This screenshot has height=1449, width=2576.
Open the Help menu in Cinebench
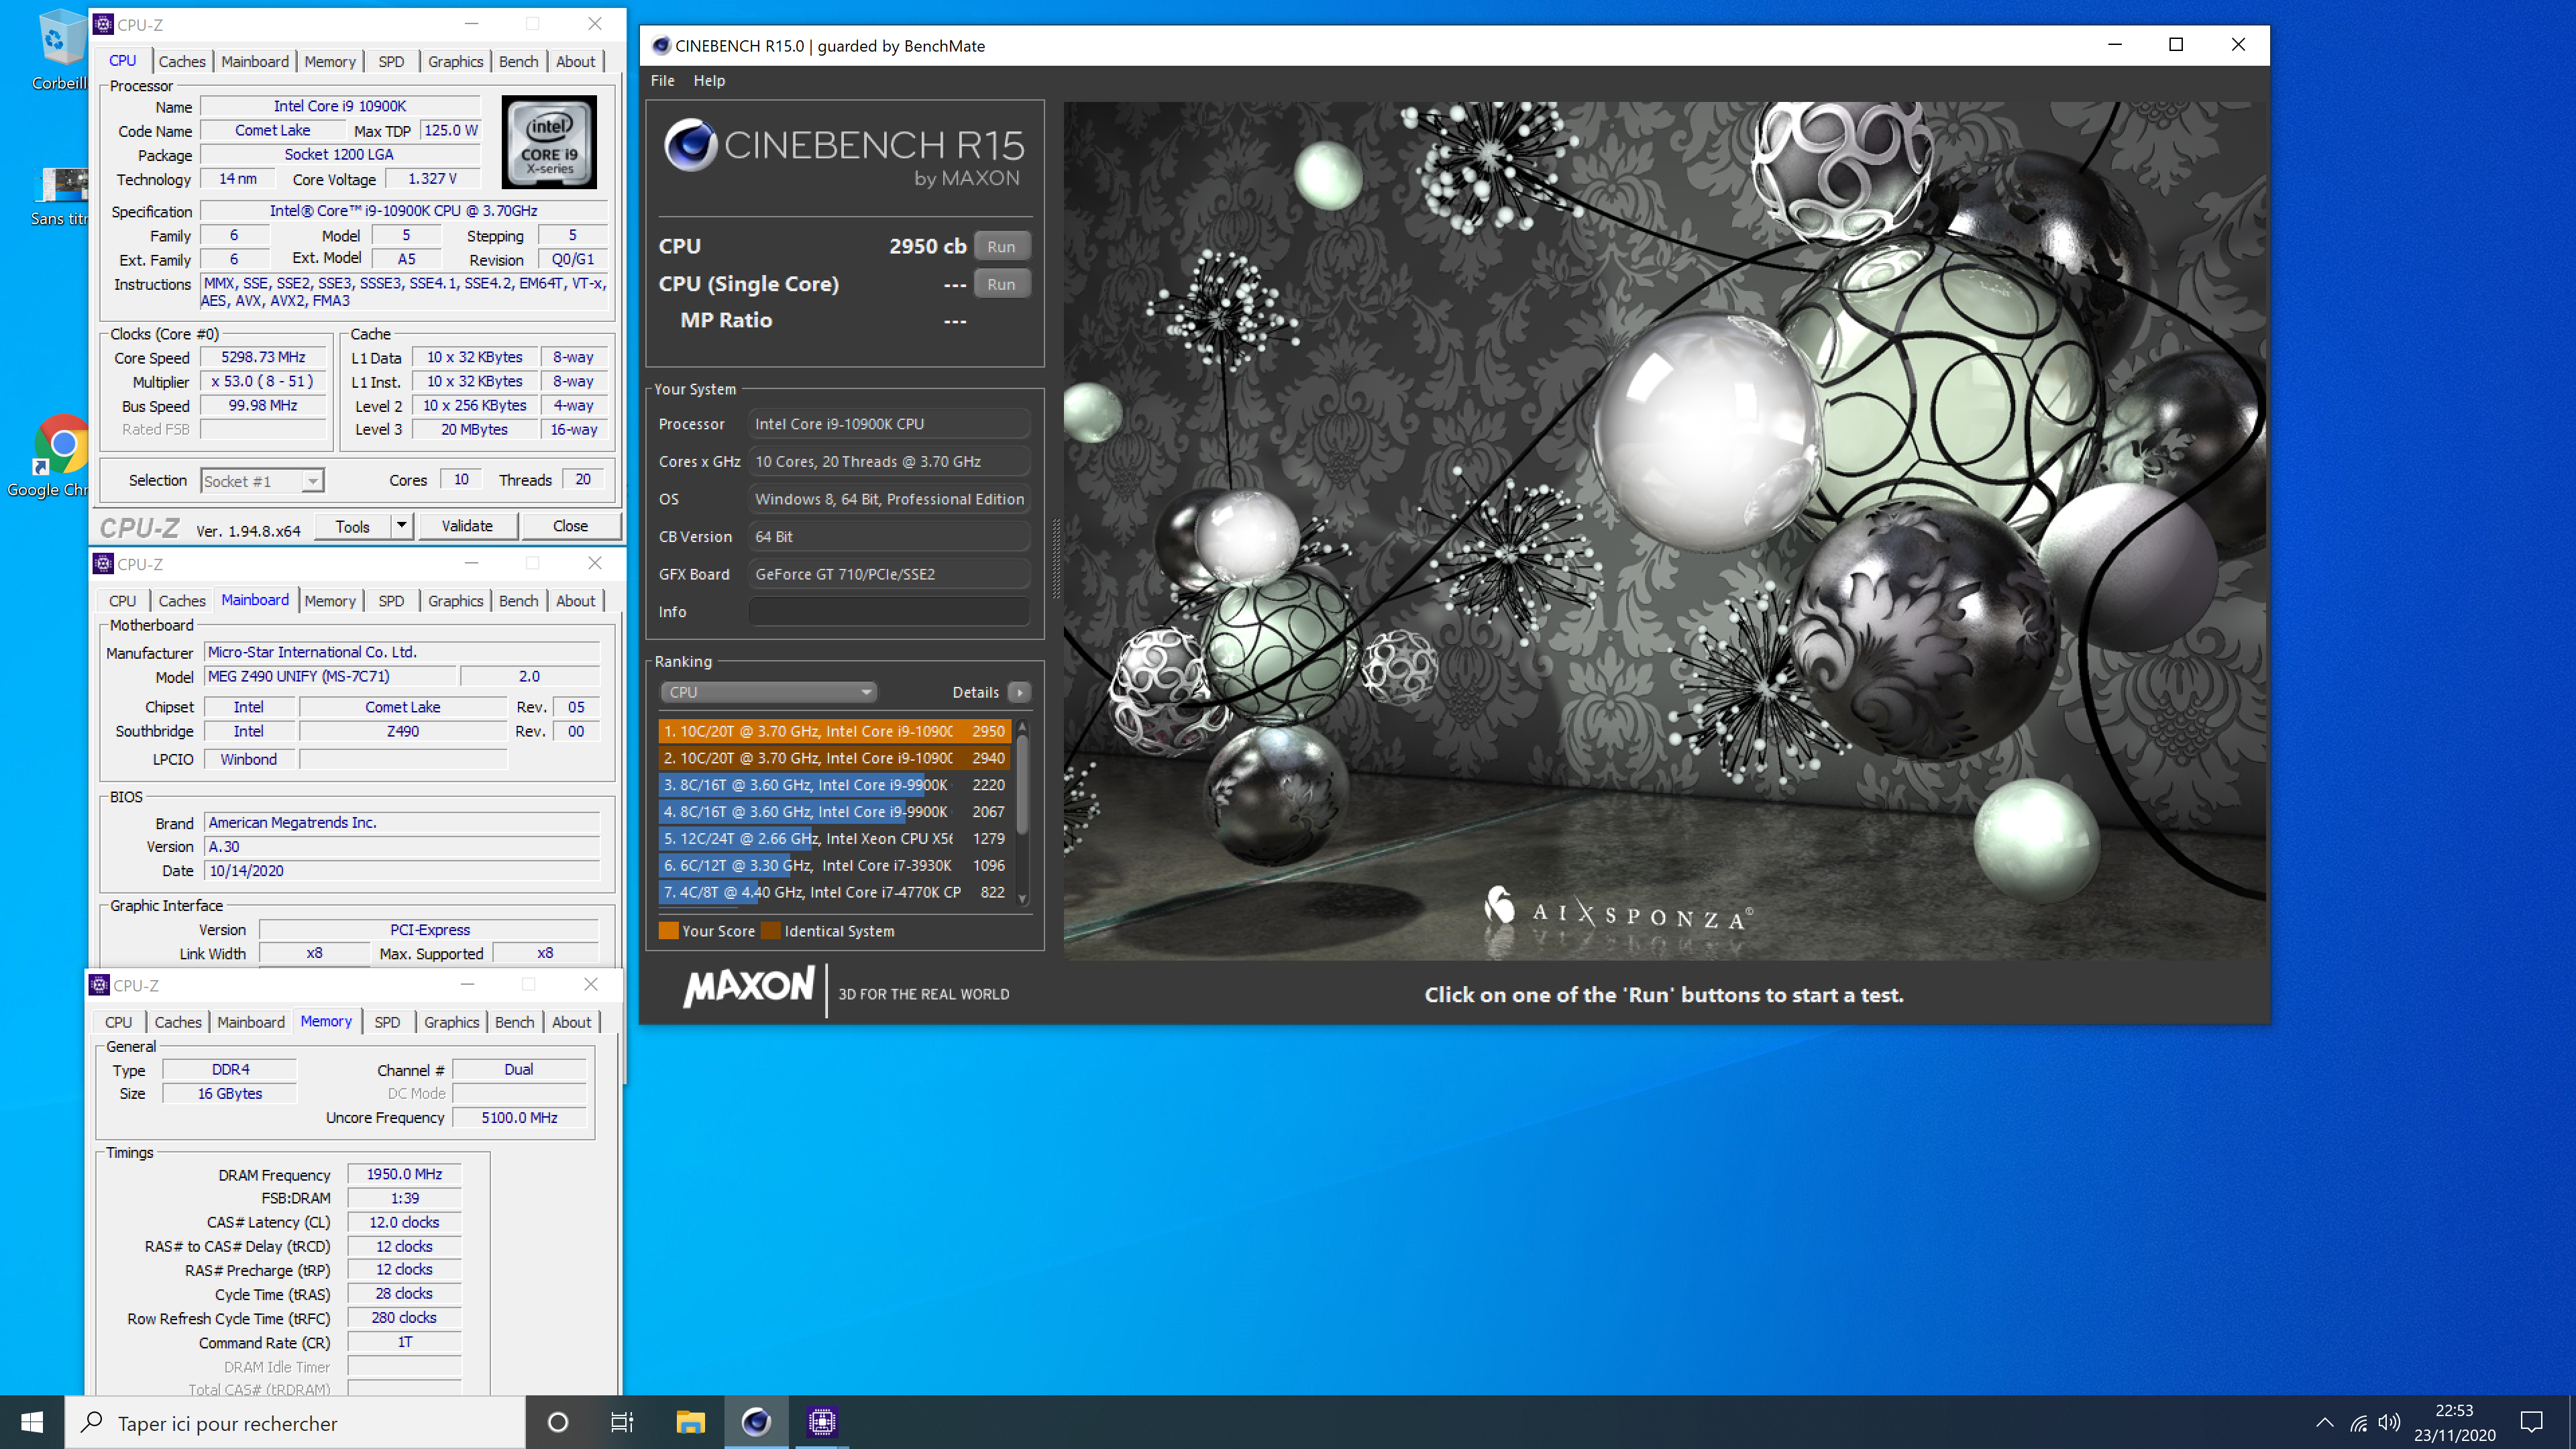[709, 81]
